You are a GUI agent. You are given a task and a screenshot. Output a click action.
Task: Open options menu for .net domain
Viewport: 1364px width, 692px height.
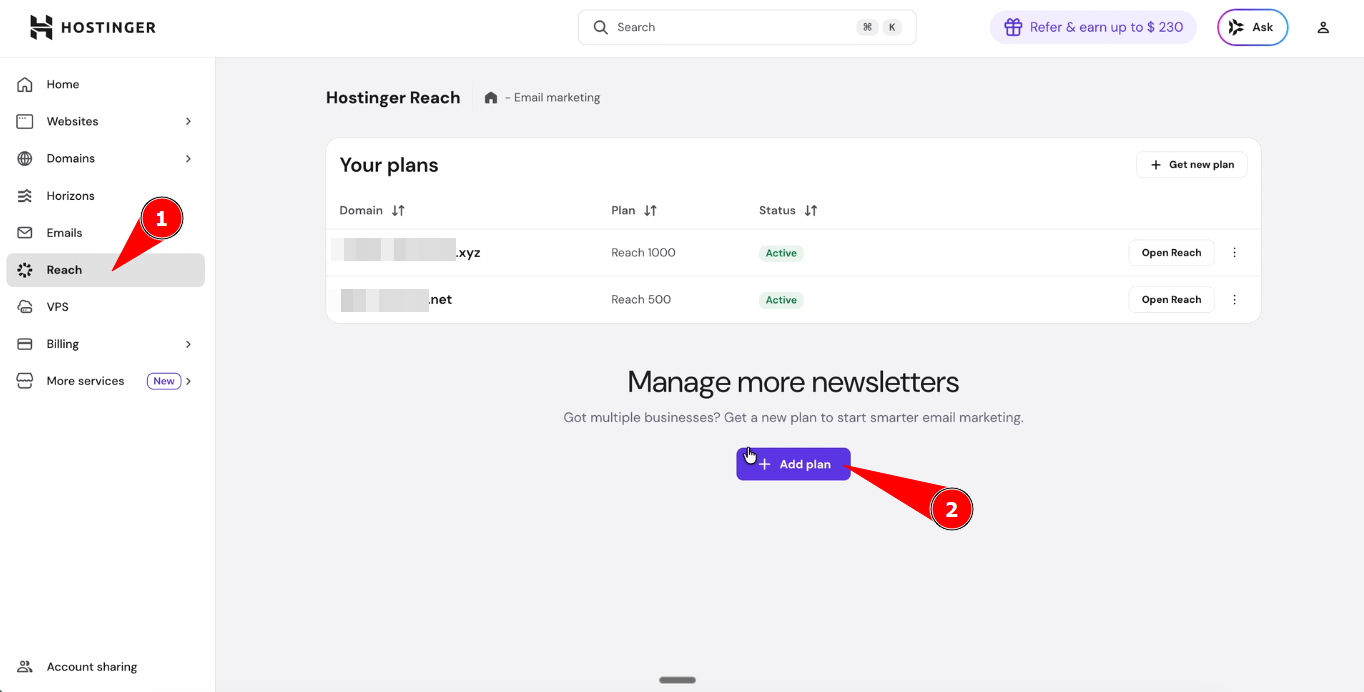(1234, 300)
